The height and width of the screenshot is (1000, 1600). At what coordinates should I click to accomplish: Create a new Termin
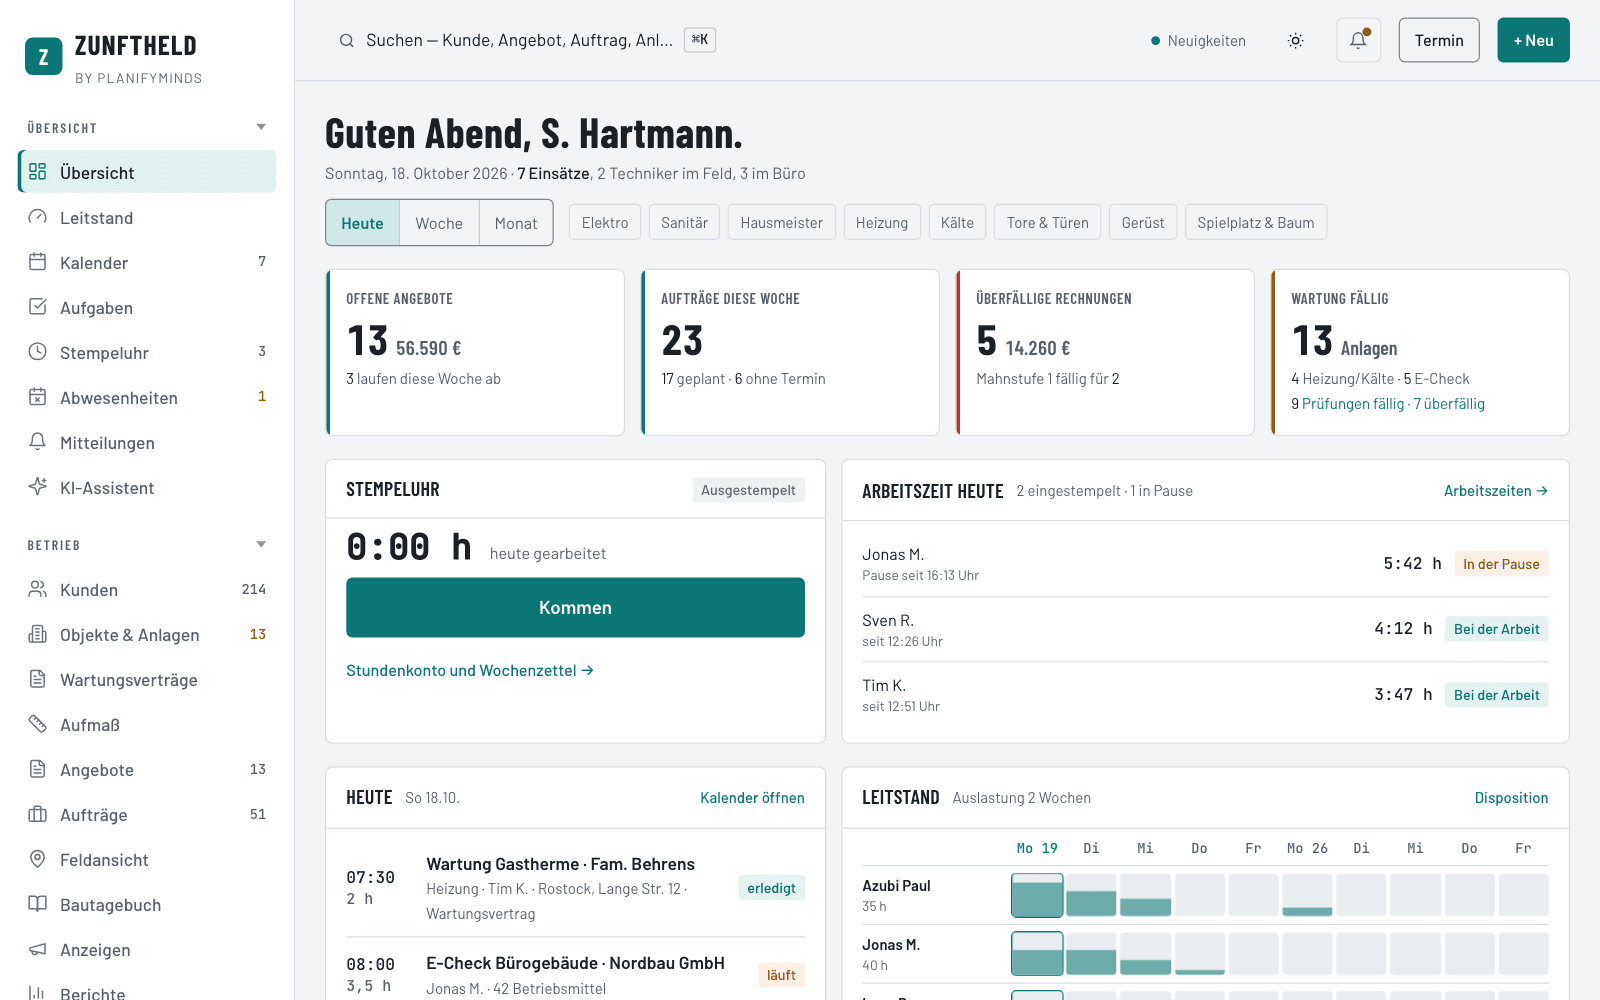click(x=1439, y=41)
